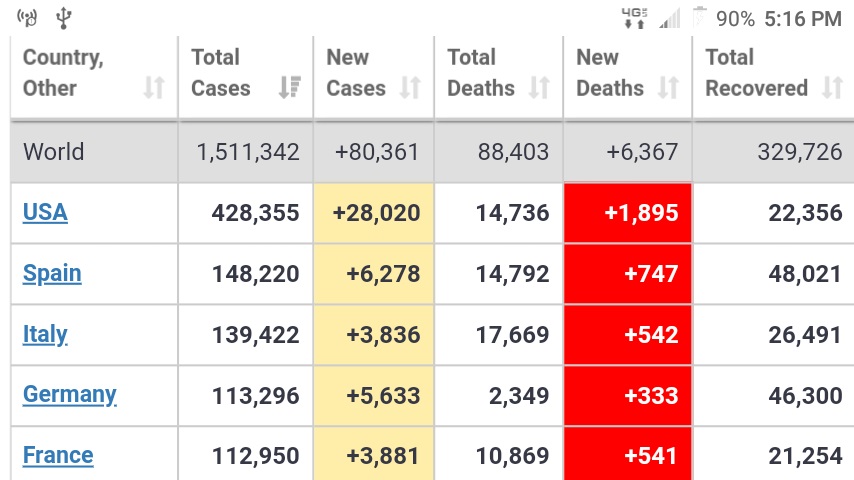Select the World row label
854x480 pixels.
click(x=53, y=151)
